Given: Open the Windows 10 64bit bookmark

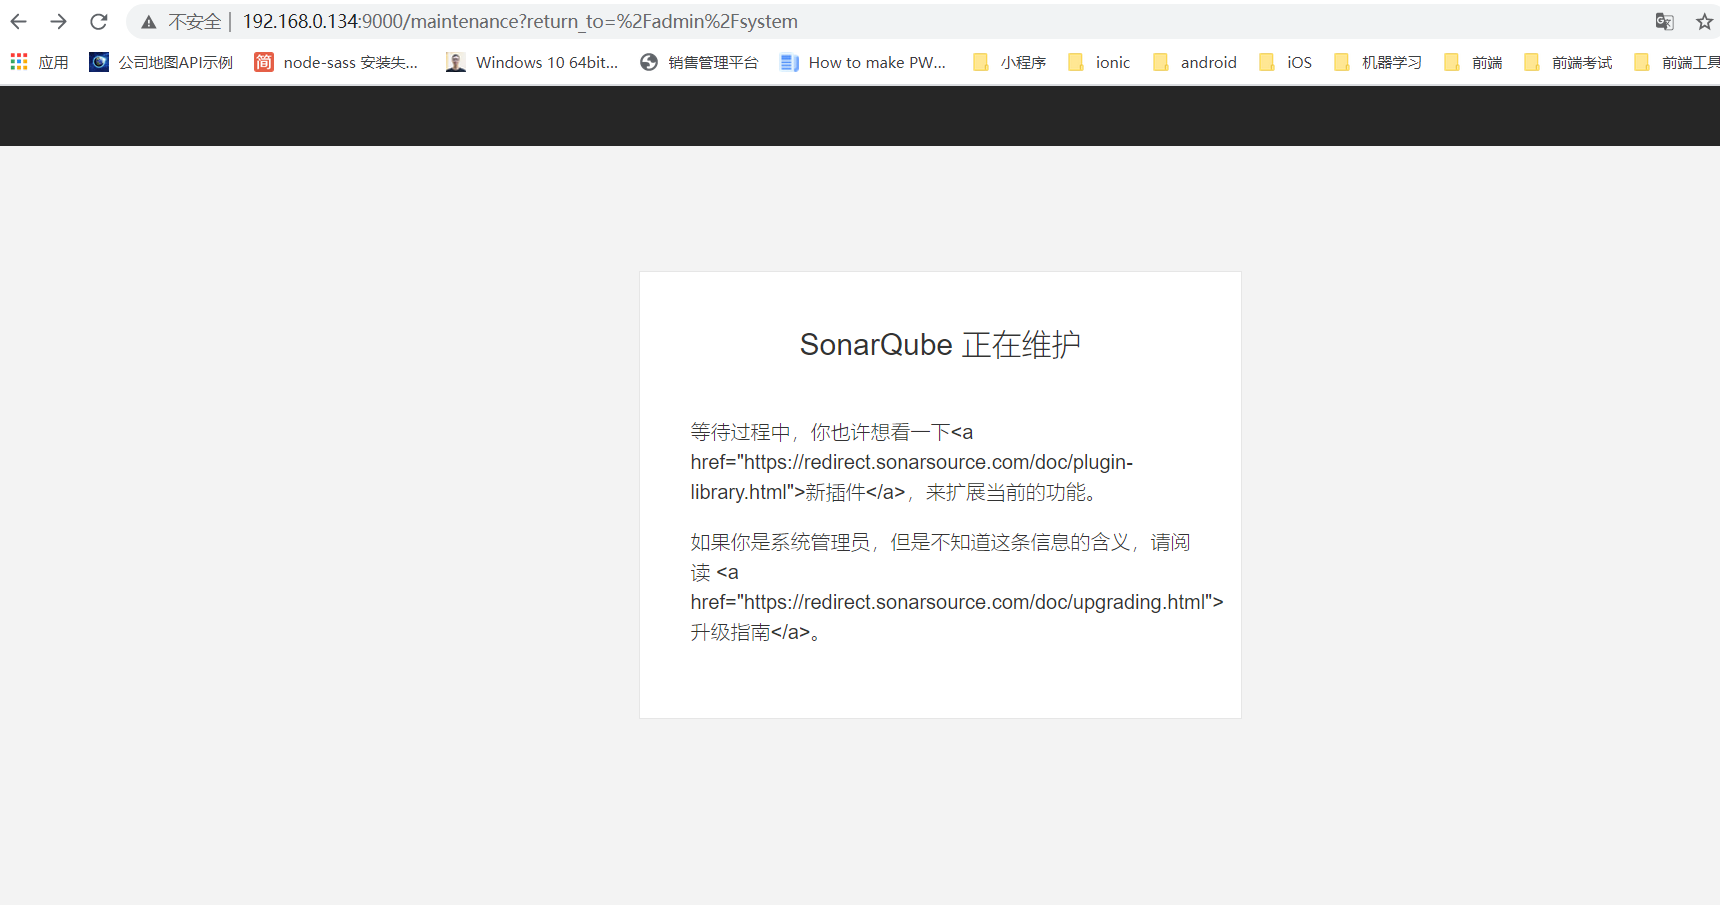Looking at the screenshot, I should tap(532, 62).
